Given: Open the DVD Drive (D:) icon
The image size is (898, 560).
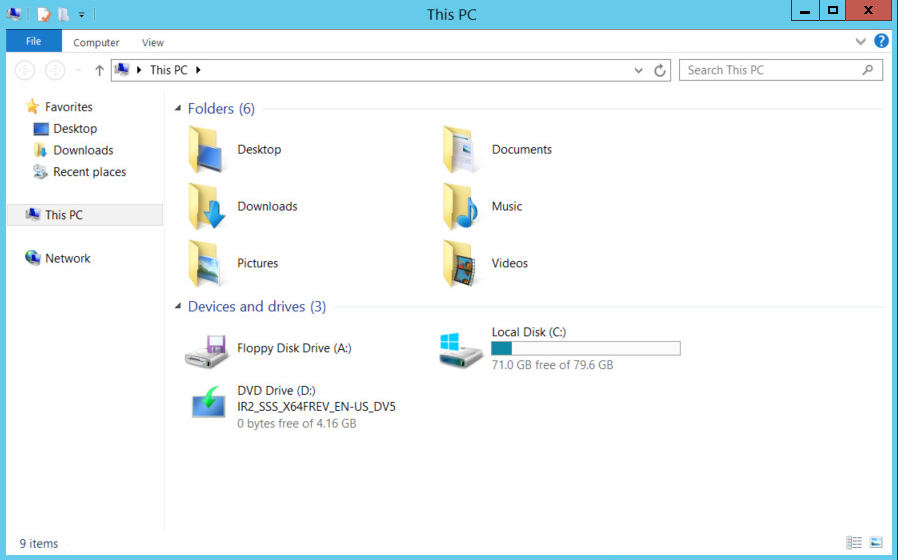Looking at the screenshot, I should [x=208, y=403].
